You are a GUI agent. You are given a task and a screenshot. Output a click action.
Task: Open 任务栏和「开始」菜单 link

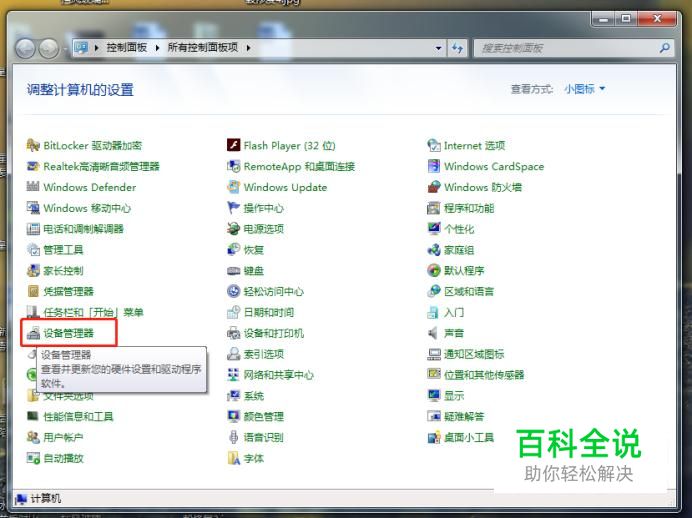click(94, 312)
